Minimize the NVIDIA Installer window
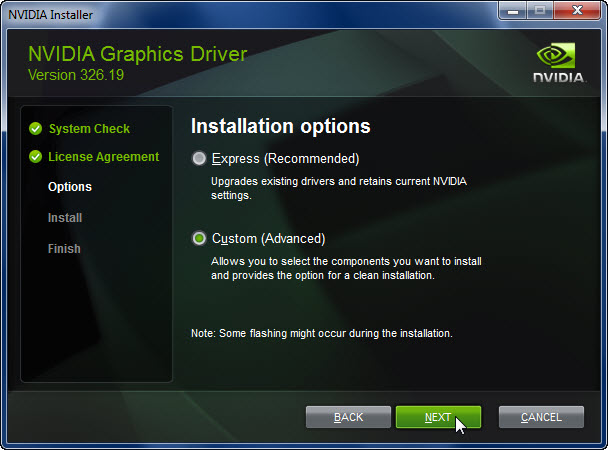Screen dimensions: 608x450 click(x=513, y=10)
